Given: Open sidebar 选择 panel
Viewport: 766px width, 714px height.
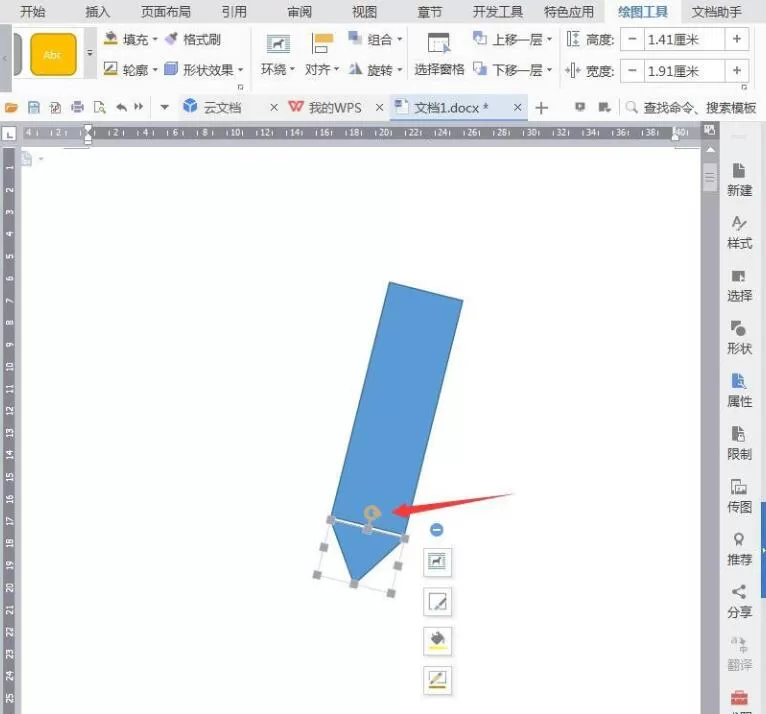Looking at the screenshot, I should 739,285.
